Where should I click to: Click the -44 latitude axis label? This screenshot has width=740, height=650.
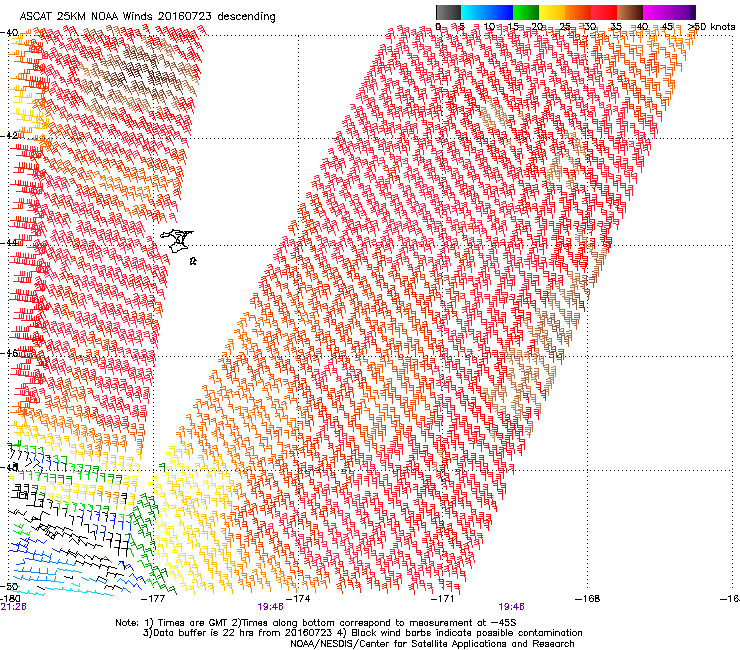pos(9,242)
